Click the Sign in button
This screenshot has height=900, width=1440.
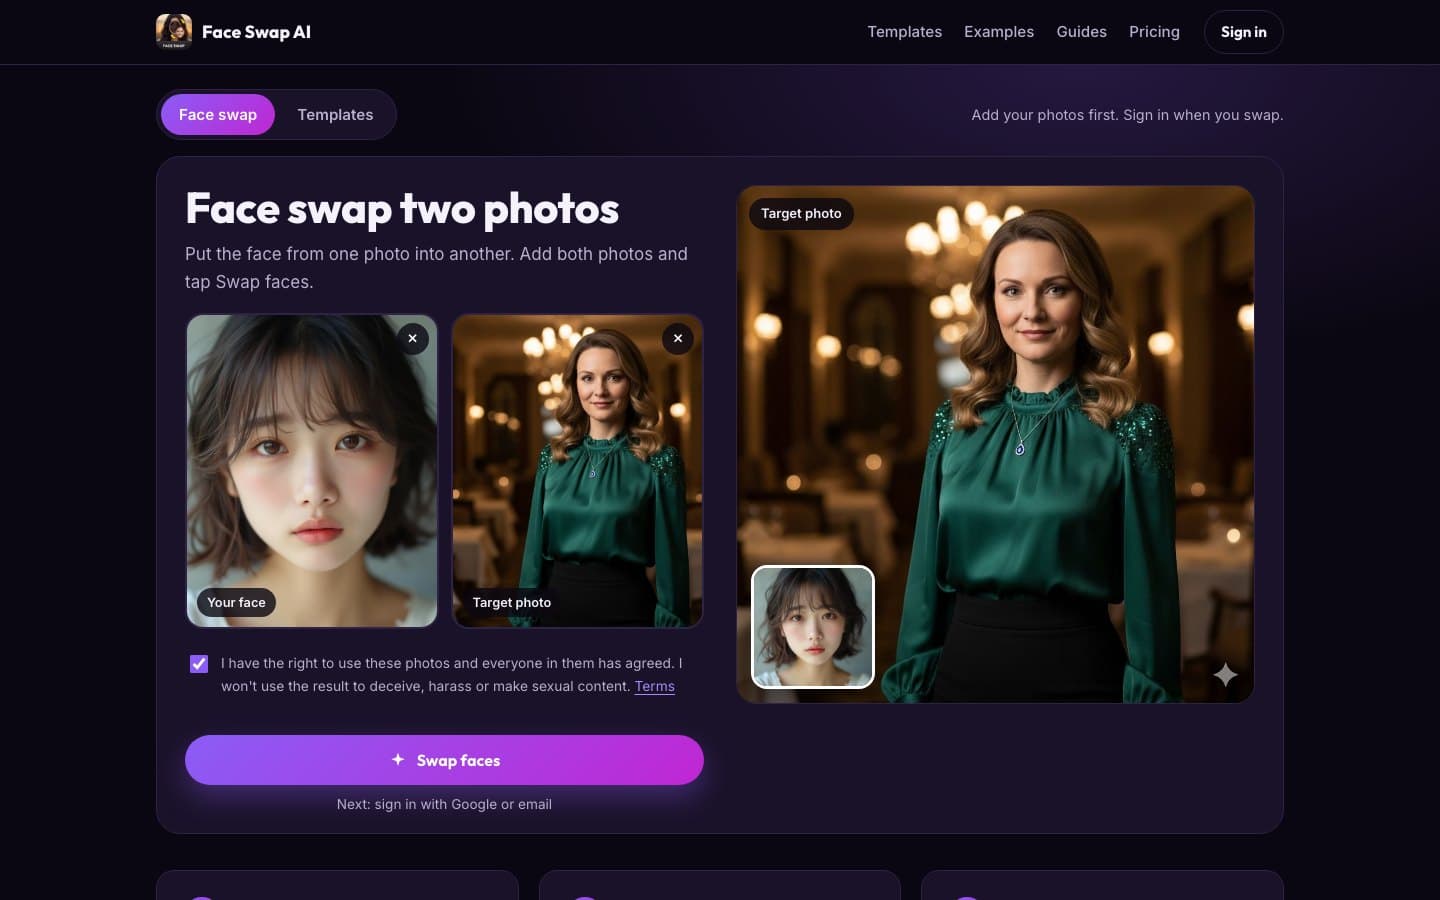[x=1243, y=32]
